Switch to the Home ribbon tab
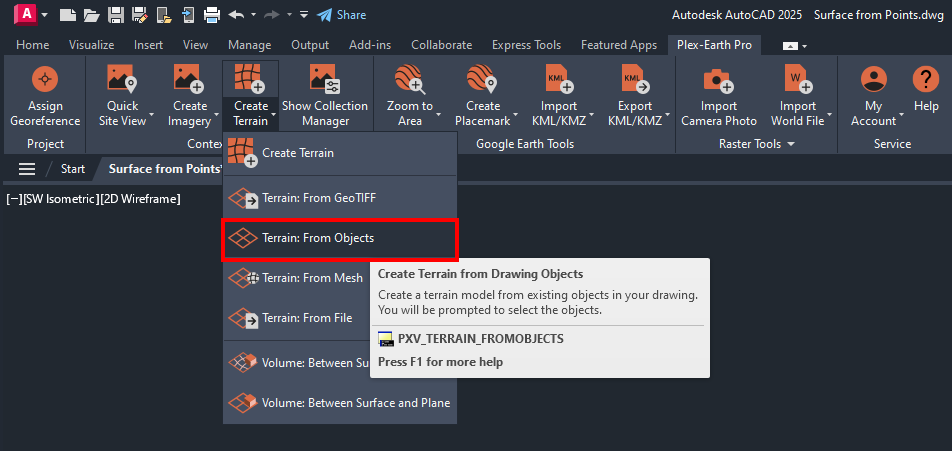 33,45
